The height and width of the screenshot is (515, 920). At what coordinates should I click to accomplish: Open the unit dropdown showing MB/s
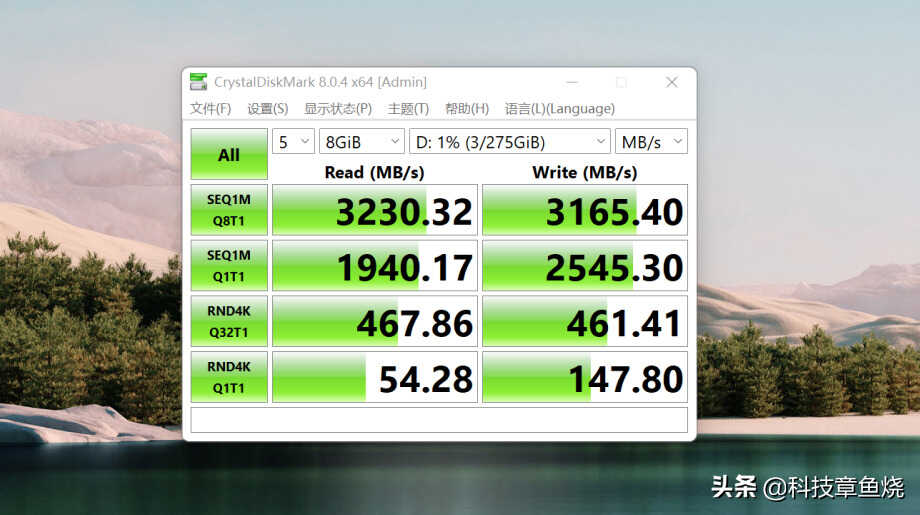[651, 141]
